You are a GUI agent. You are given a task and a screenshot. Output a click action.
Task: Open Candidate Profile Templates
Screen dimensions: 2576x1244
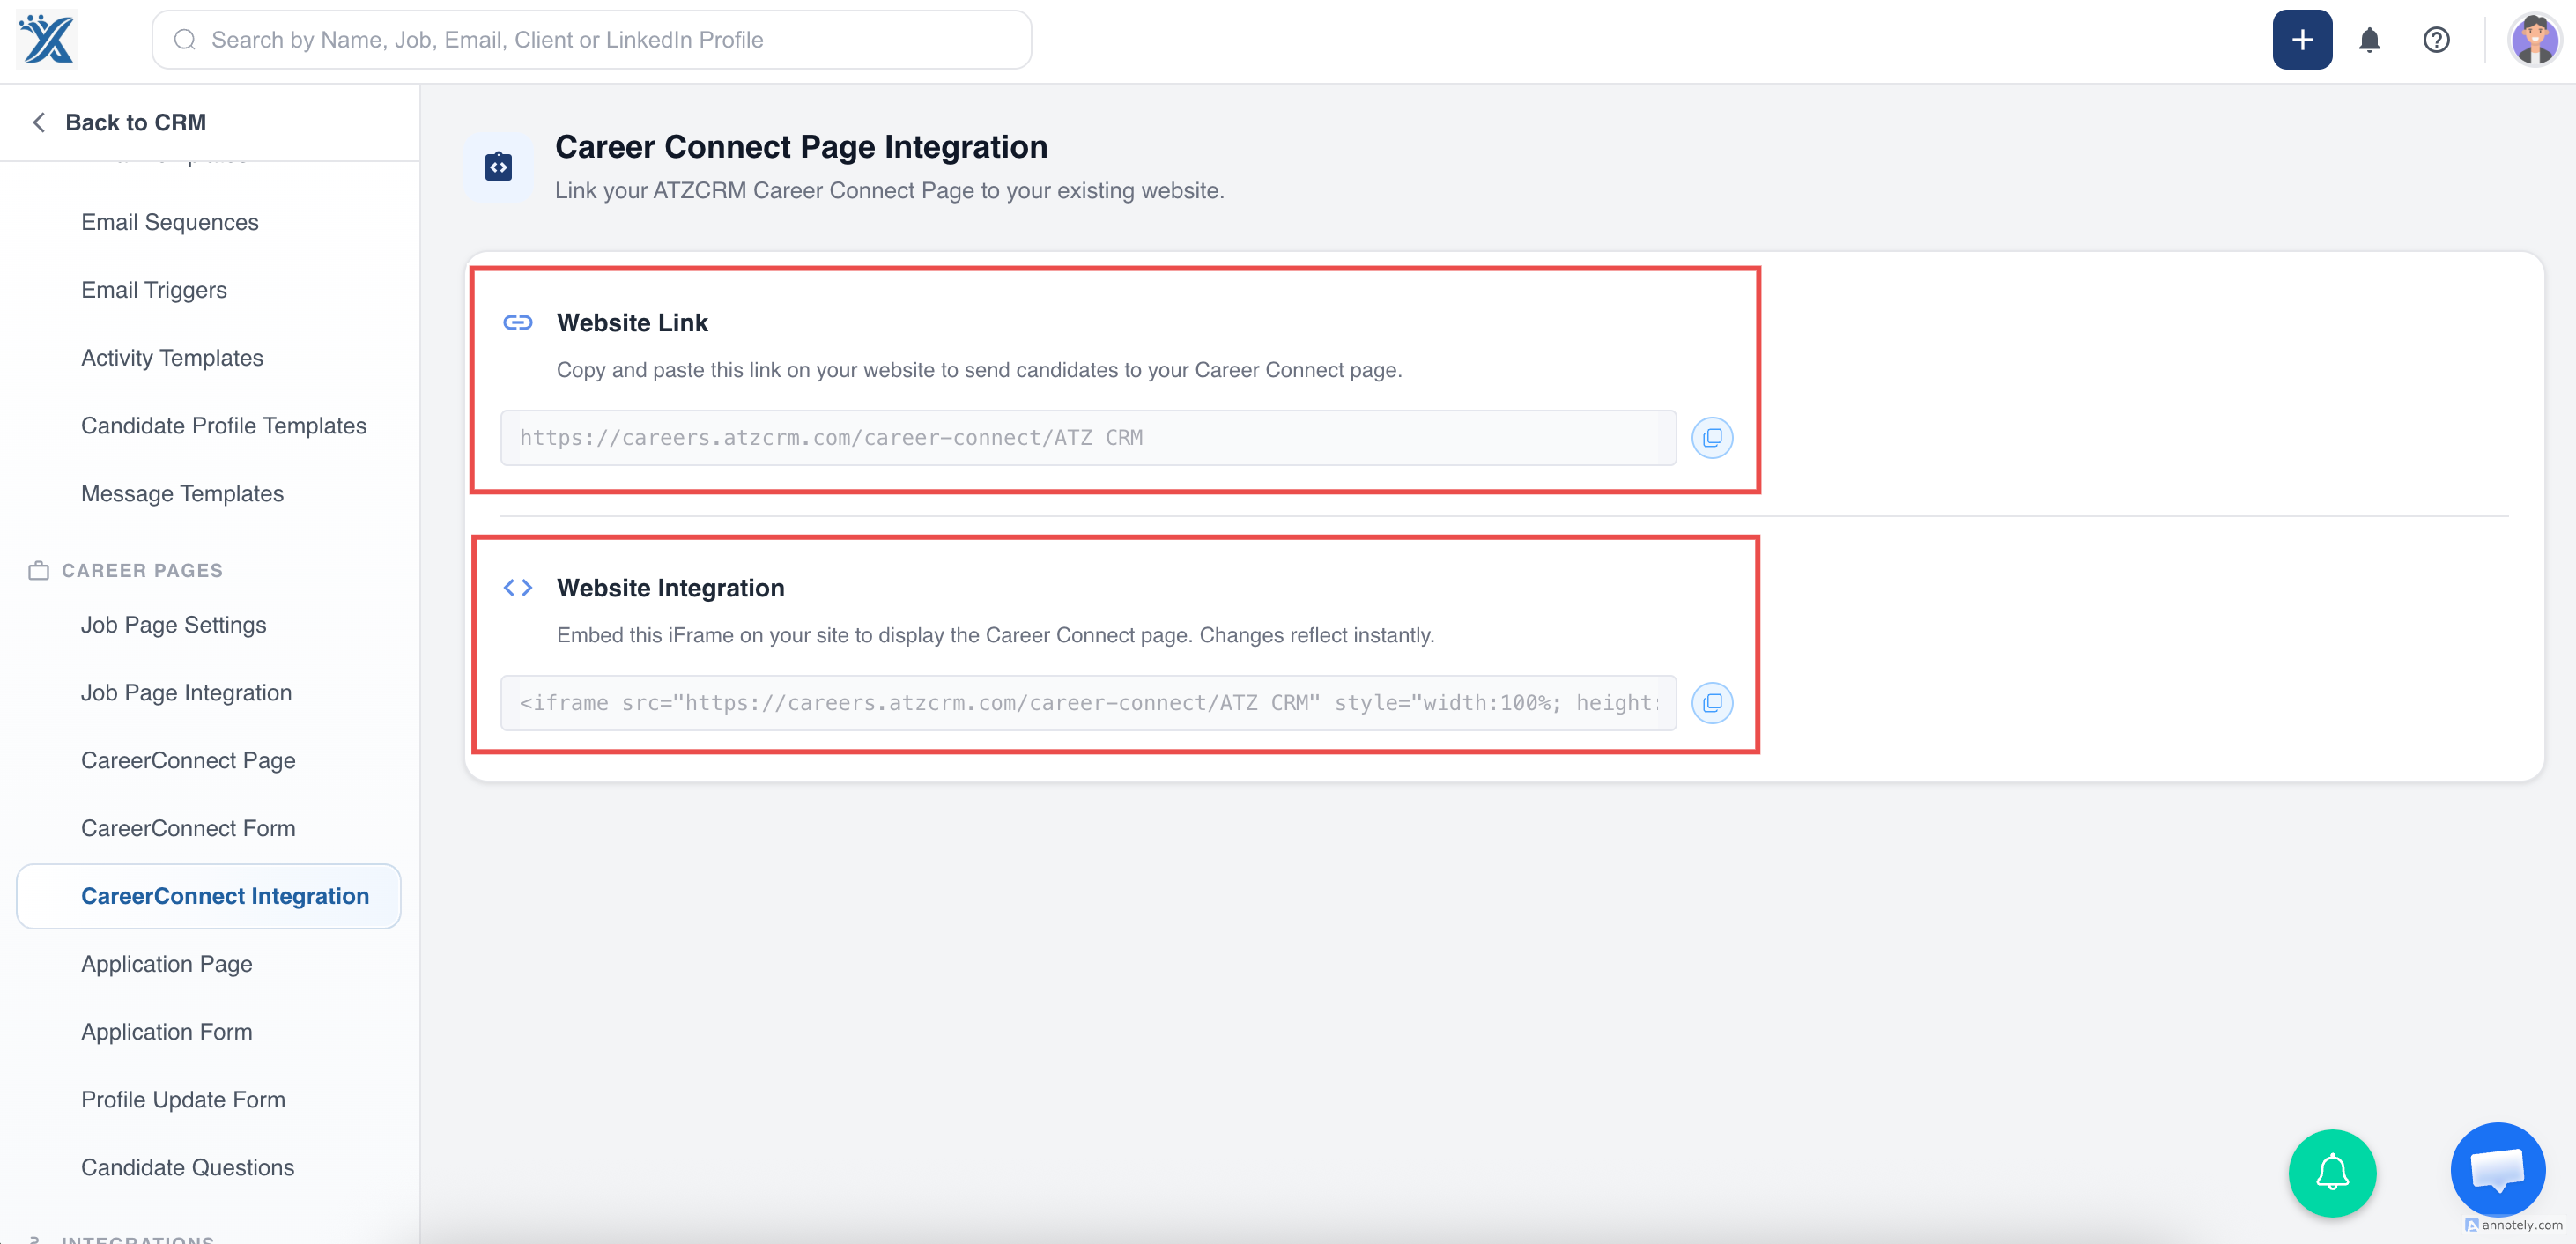tap(224, 426)
